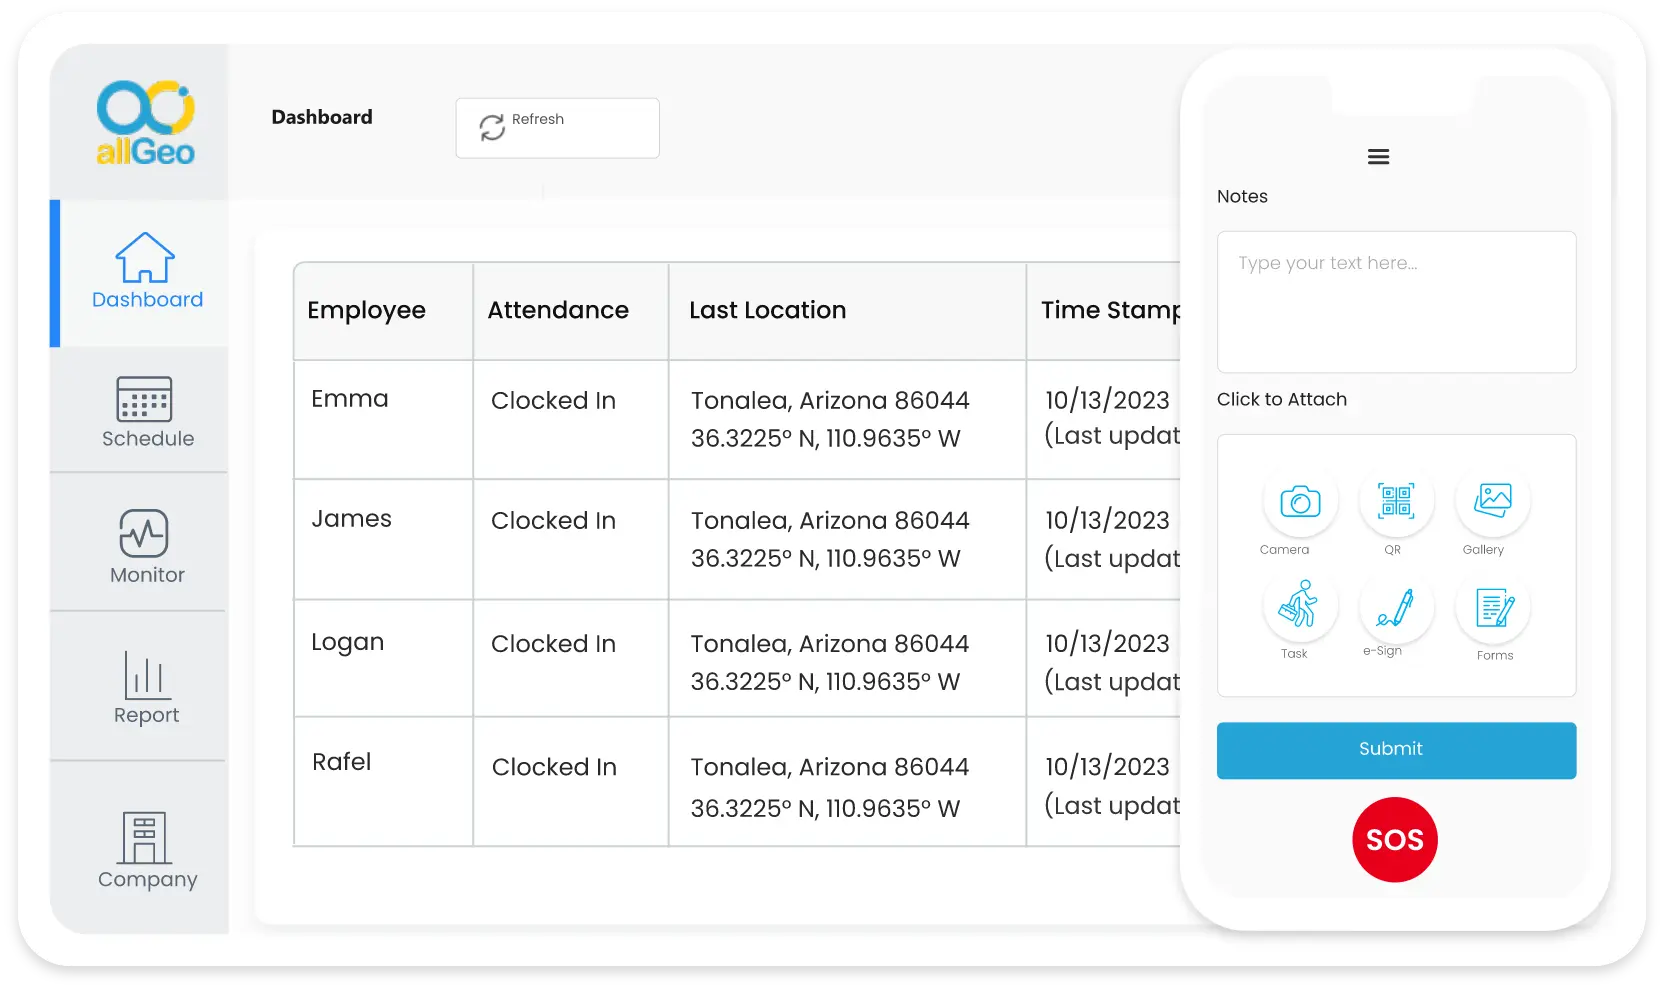
Task: Select employee name Logan
Action: [347, 643]
